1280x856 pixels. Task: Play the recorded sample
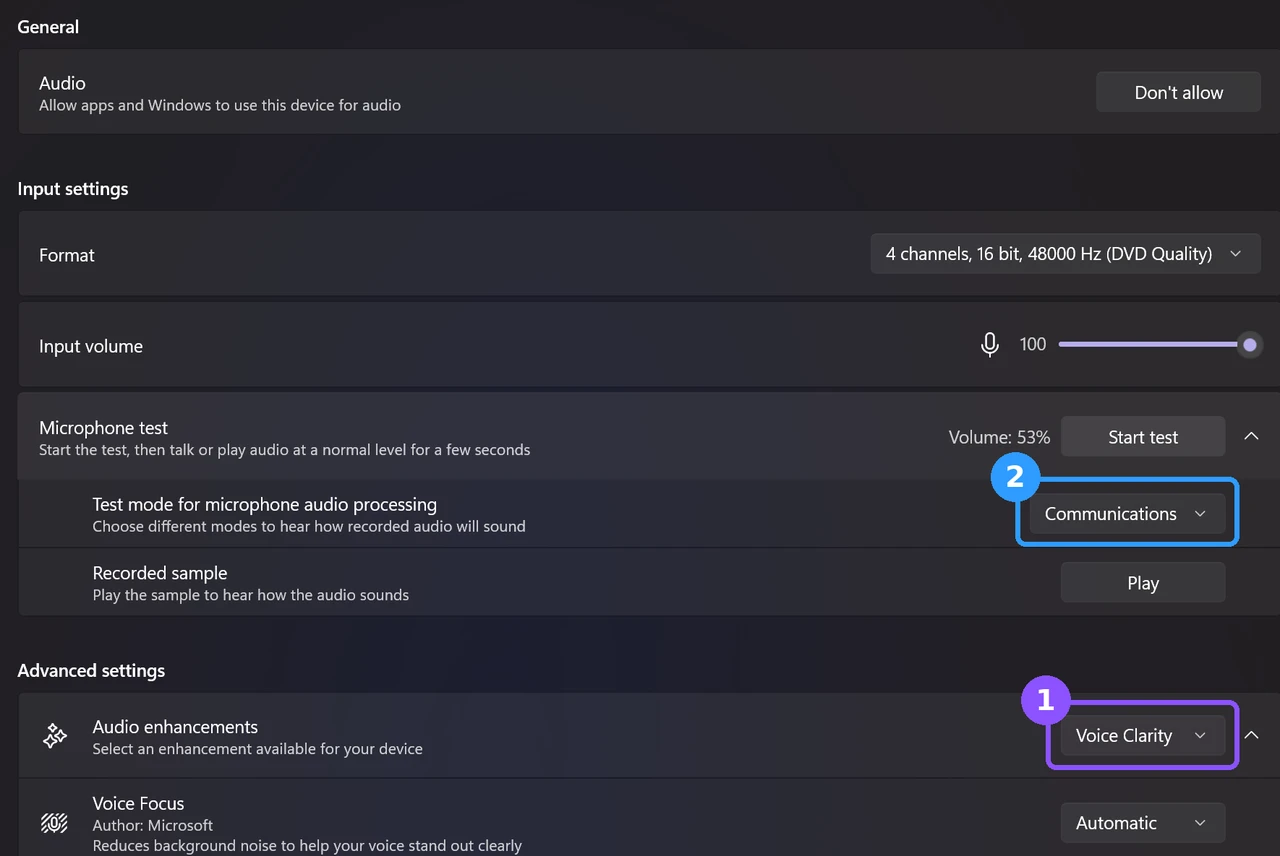click(1143, 583)
